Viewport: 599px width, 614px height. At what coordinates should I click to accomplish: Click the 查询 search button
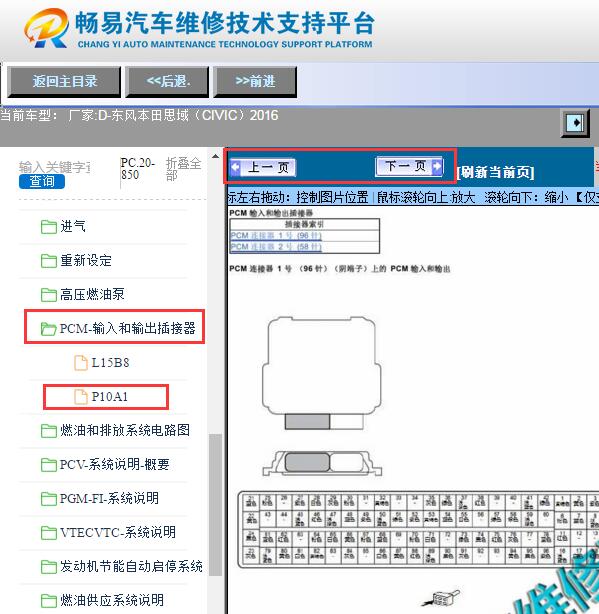[x=42, y=181]
